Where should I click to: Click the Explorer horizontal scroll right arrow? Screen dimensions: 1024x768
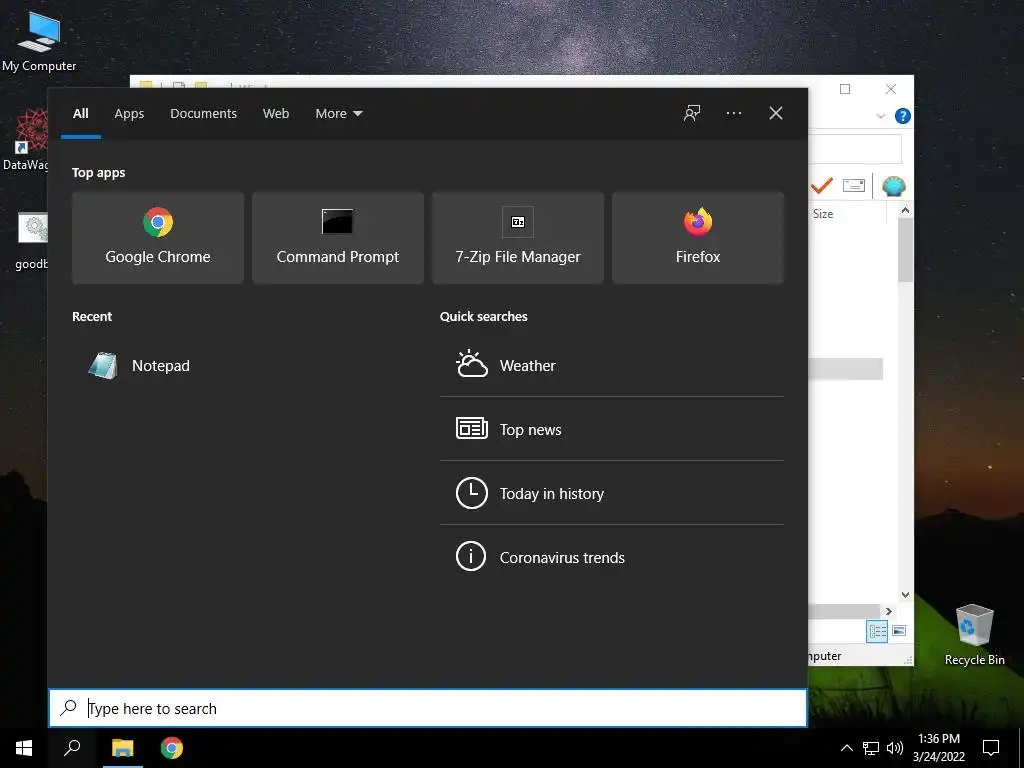[888, 611]
